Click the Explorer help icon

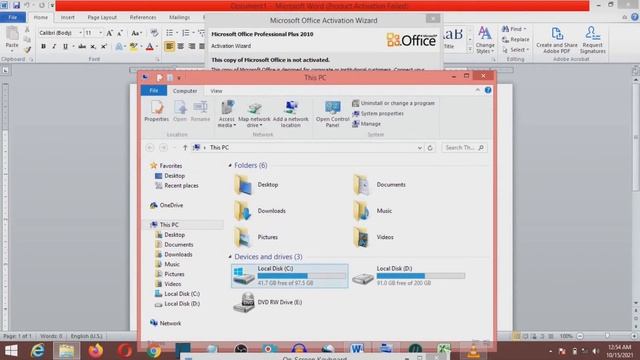point(488,90)
